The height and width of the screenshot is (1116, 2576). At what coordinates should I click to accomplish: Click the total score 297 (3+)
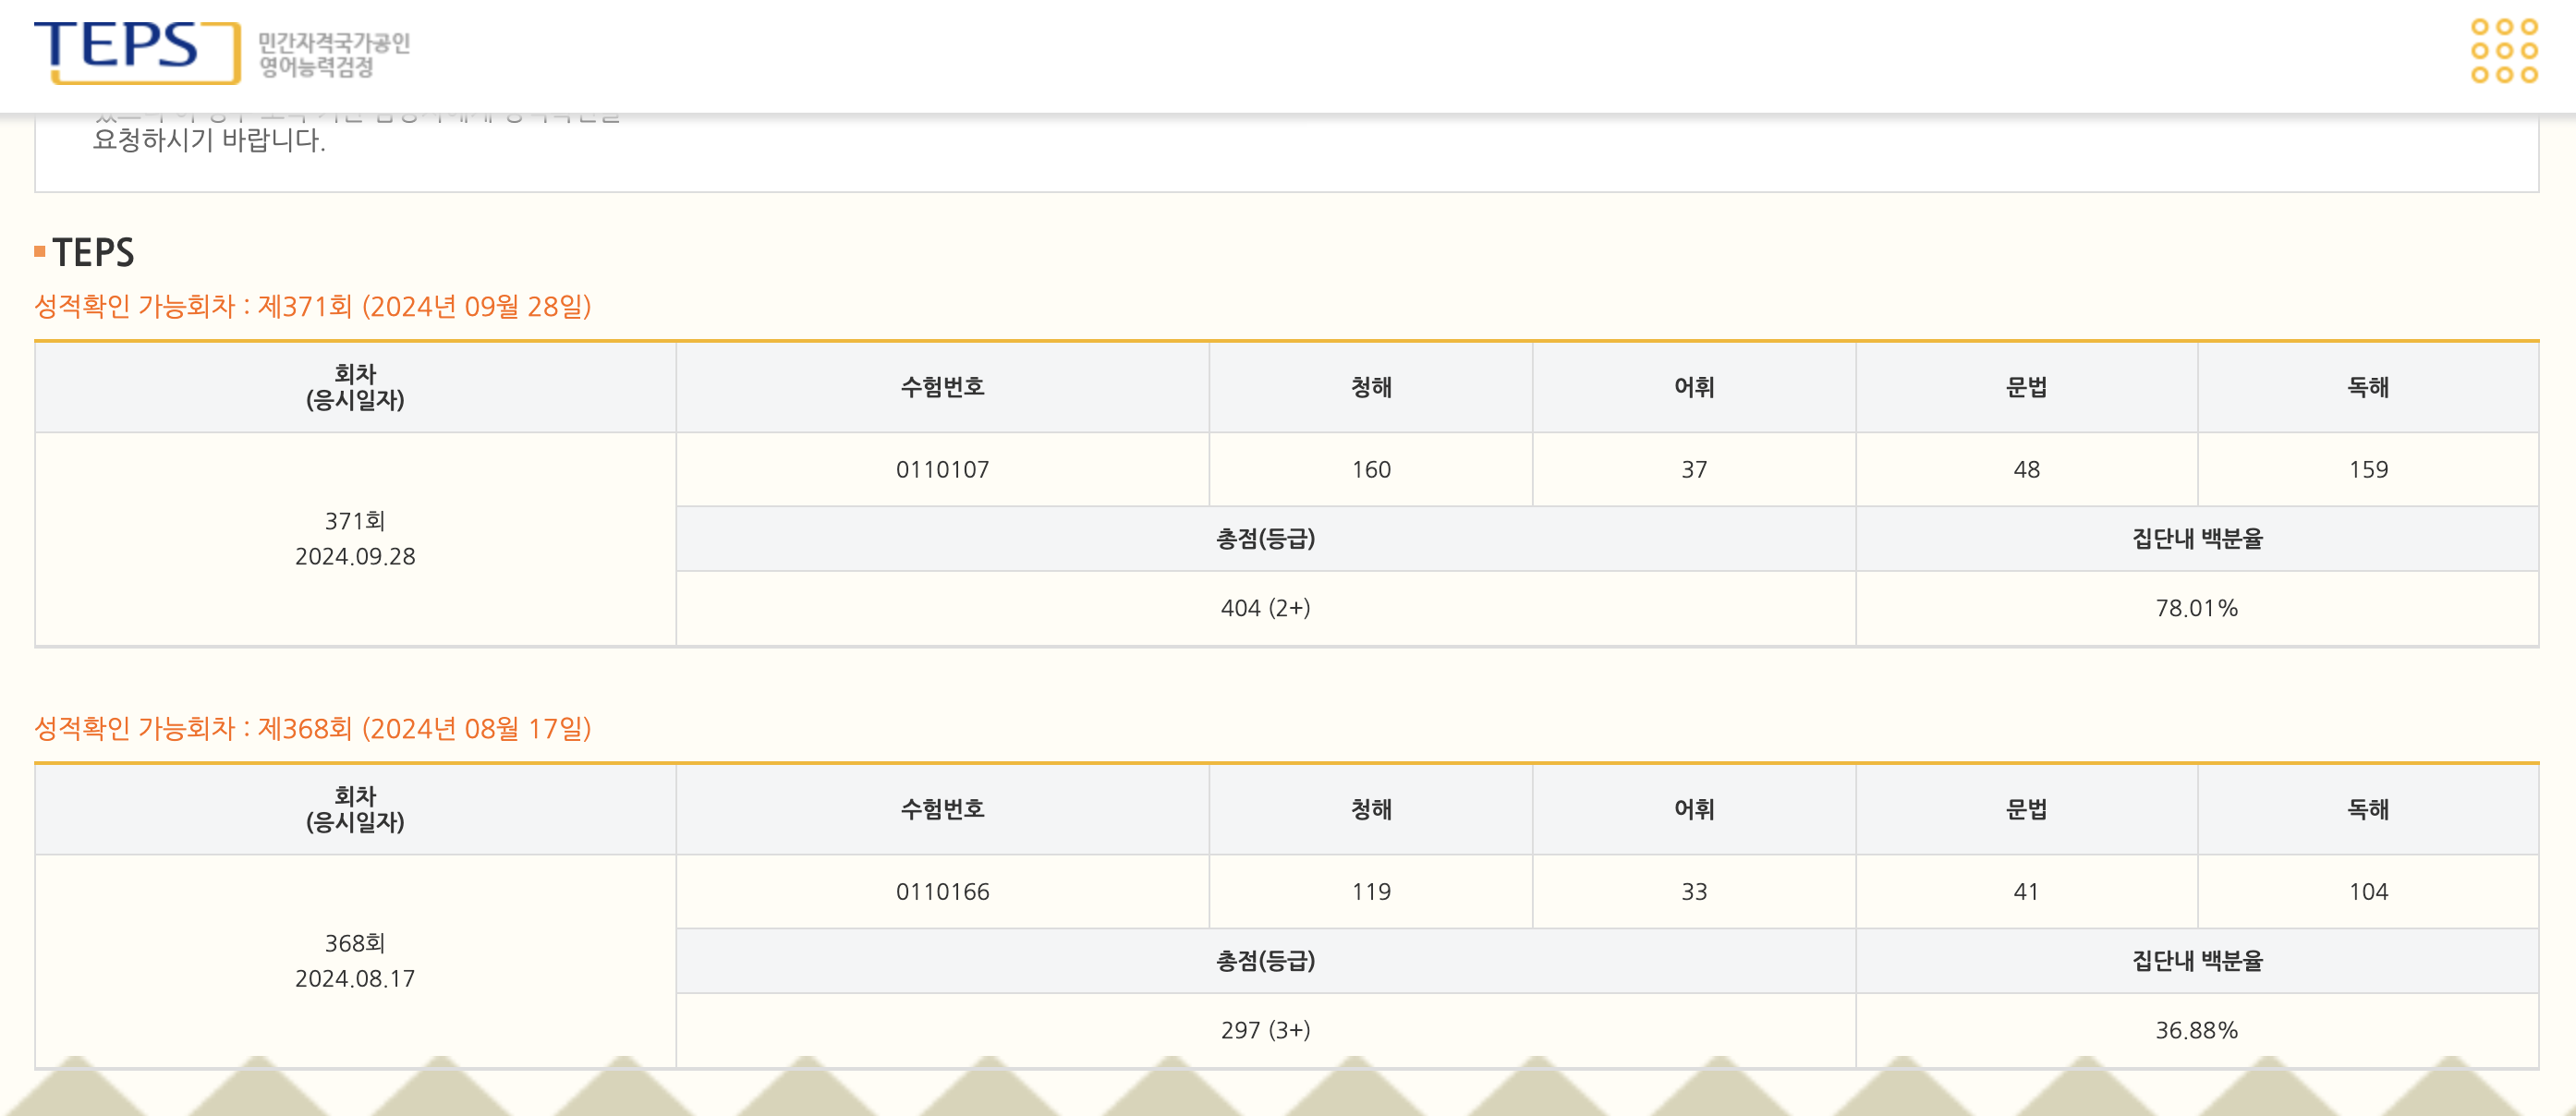pos(1265,1030)
